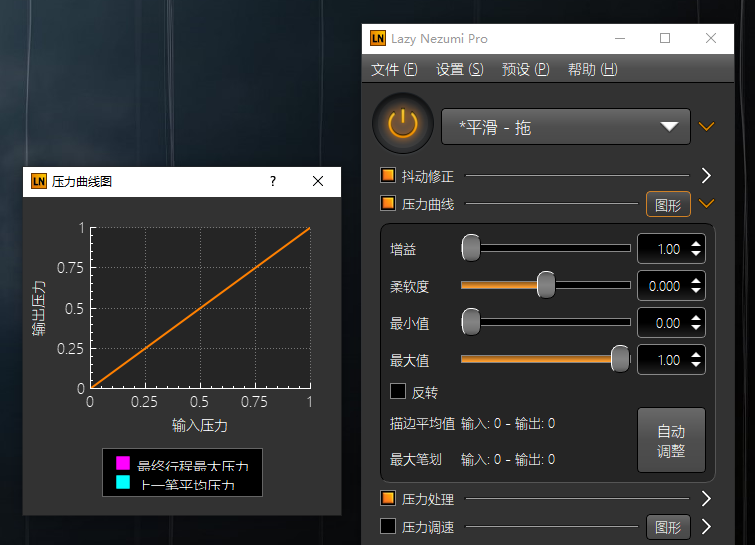Screen dimensions: 755x545
Task: Maximize the Lazy Nezumi Pro window
Action: (665, 39)
